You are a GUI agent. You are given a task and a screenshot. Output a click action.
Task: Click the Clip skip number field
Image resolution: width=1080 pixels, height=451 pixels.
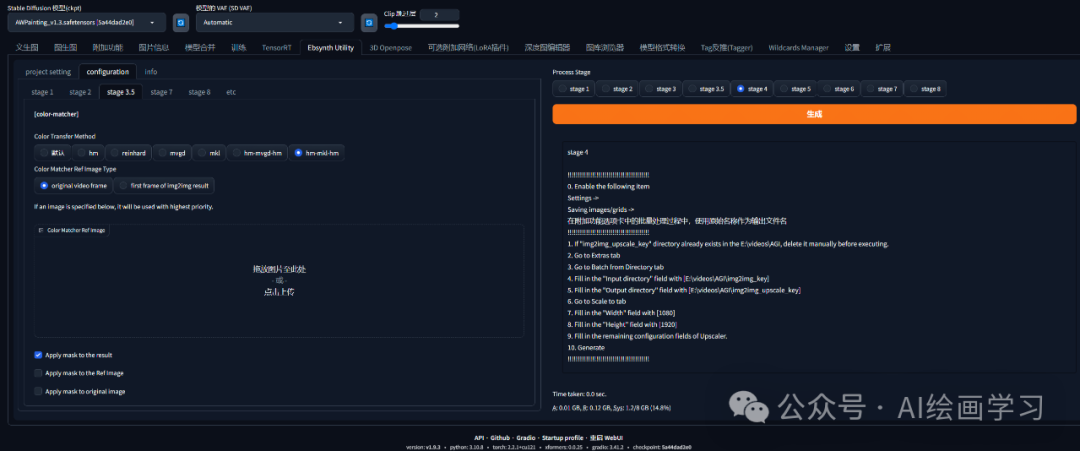tap(439, 14)
